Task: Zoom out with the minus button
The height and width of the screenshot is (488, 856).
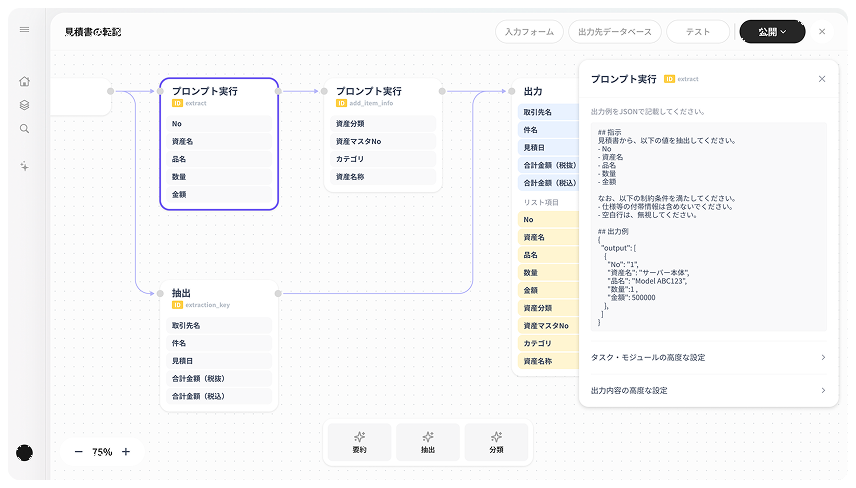Action: [78, 452]
